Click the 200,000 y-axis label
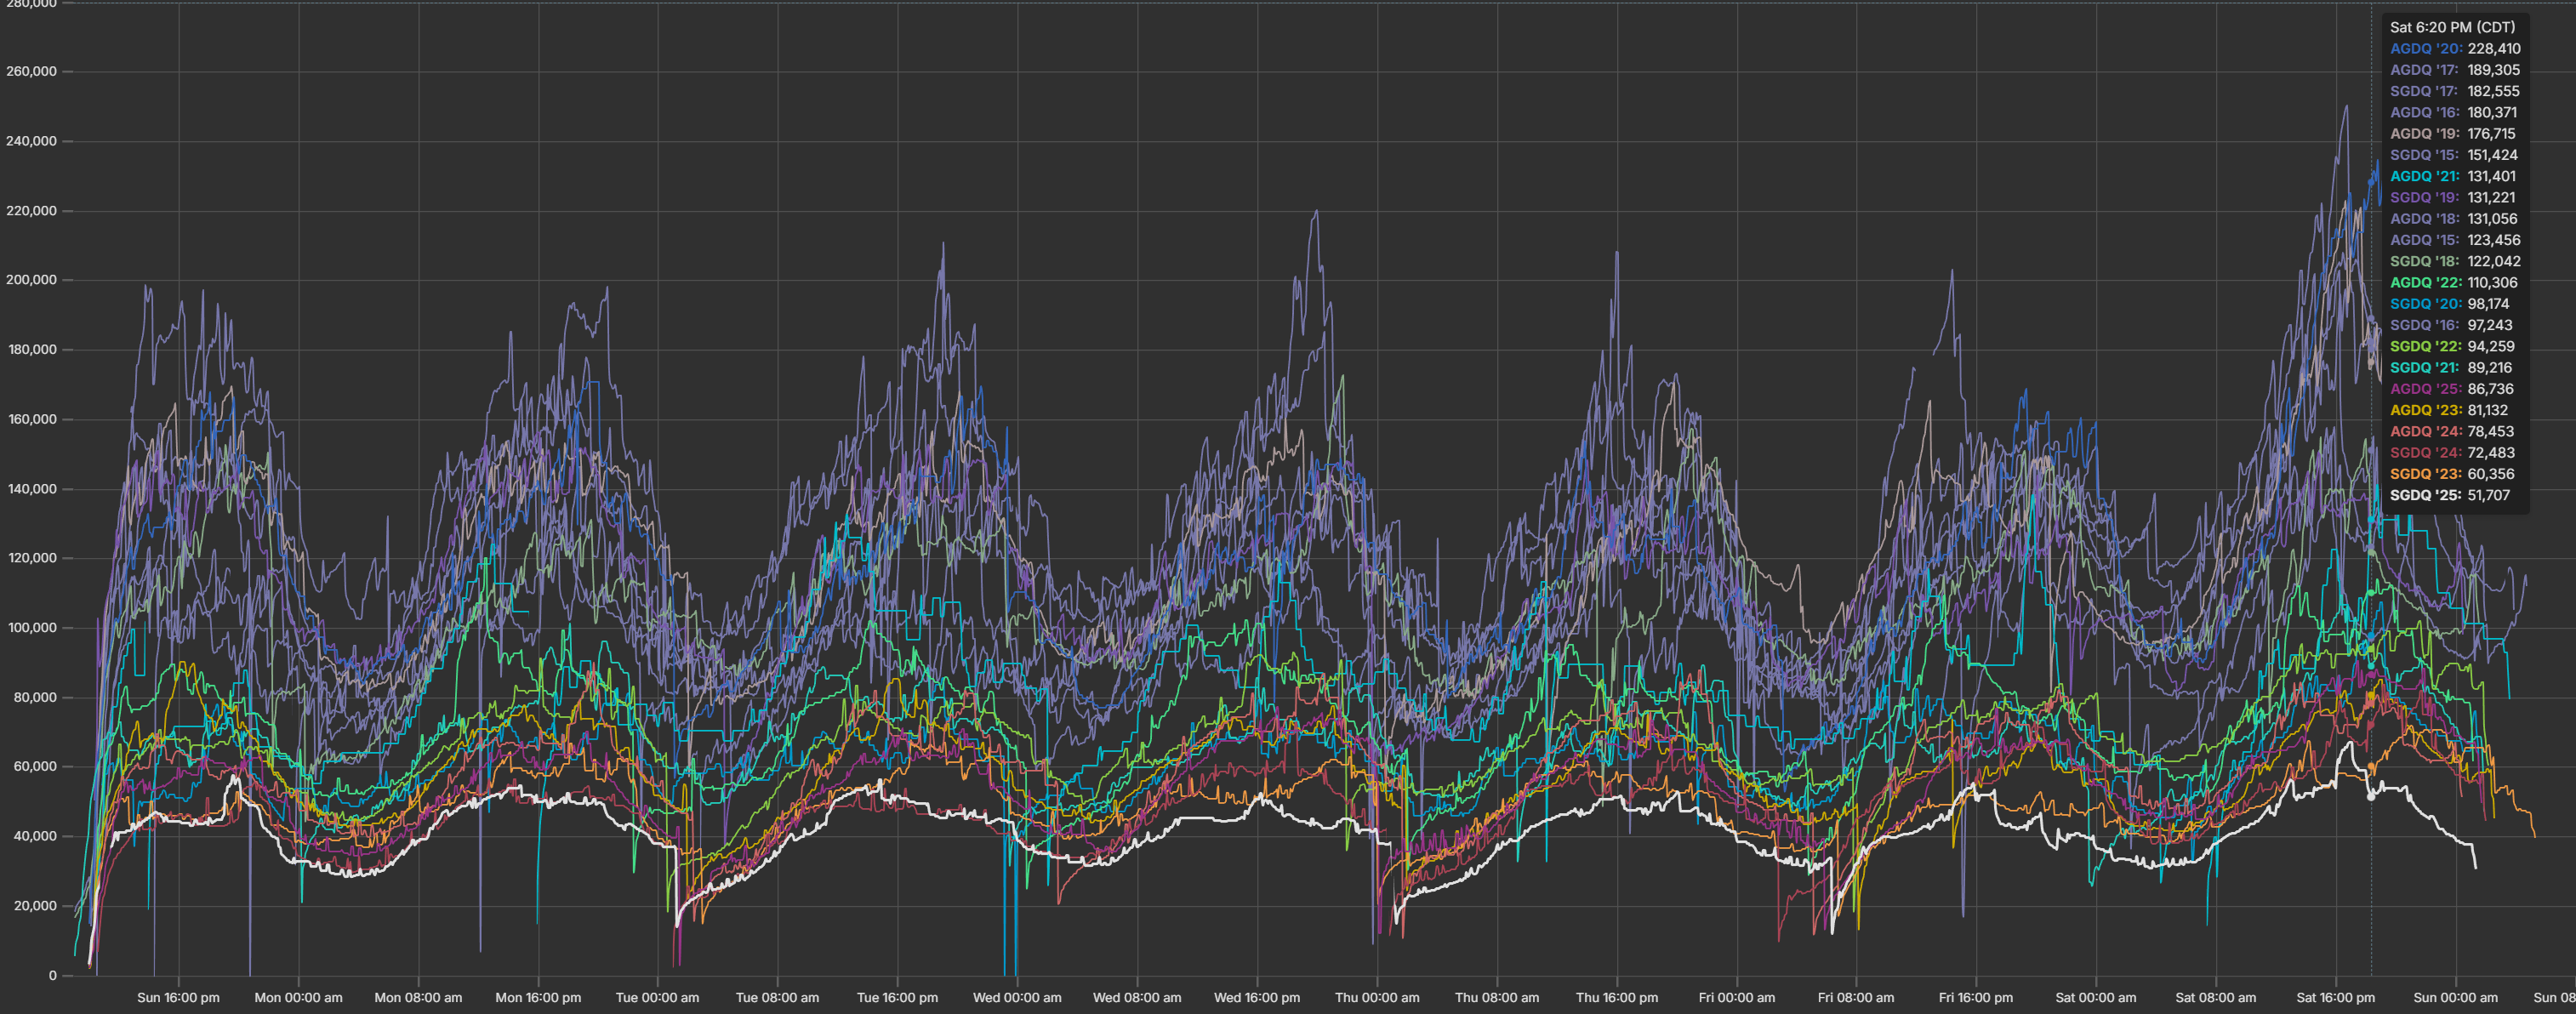 (32, 280)
